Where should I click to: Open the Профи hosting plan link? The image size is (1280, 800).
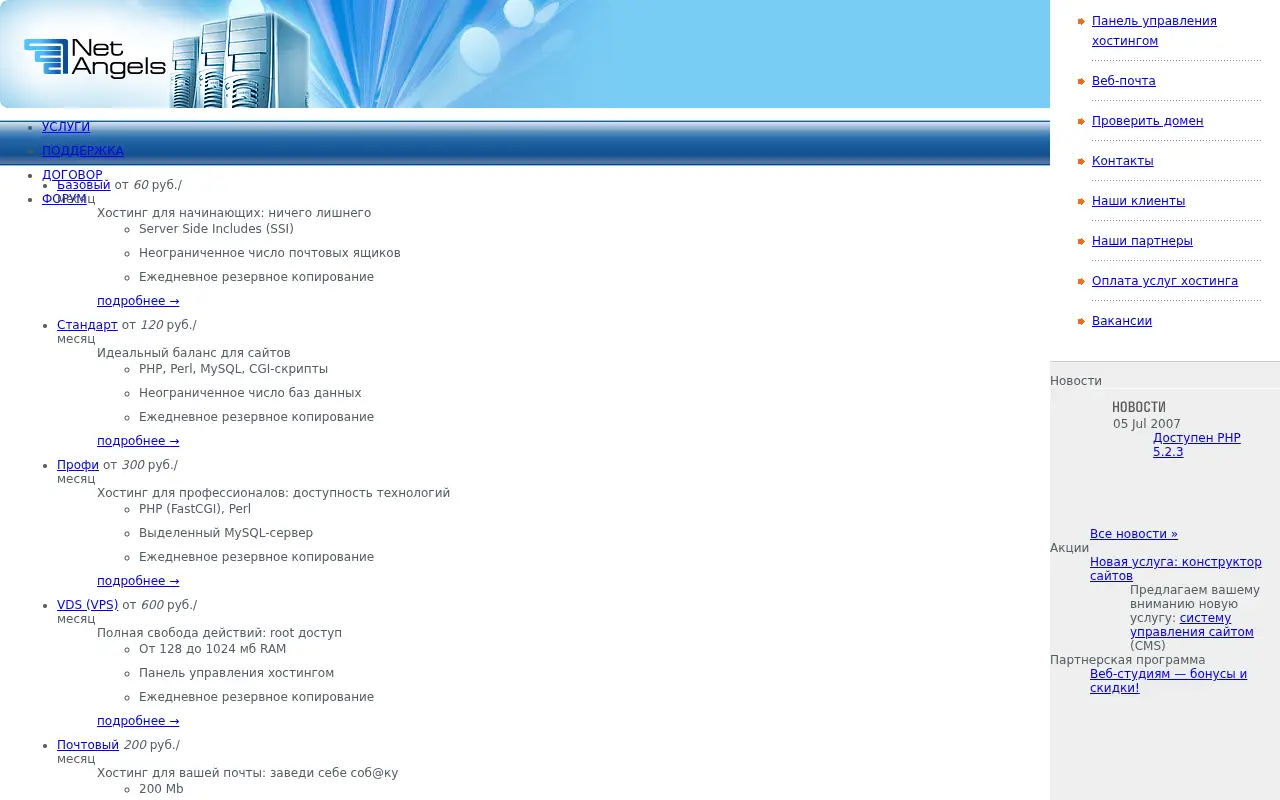tap(78, 465)
